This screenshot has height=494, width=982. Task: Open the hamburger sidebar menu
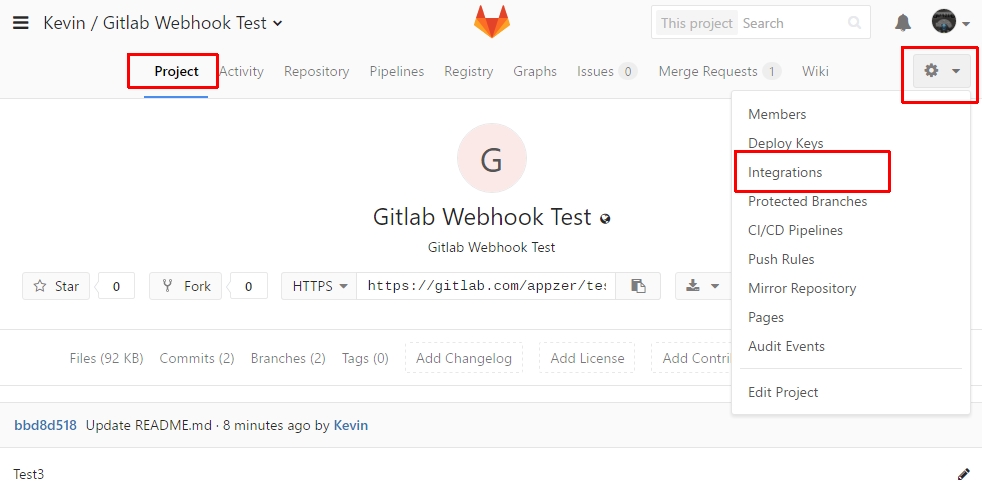[21, 23]
